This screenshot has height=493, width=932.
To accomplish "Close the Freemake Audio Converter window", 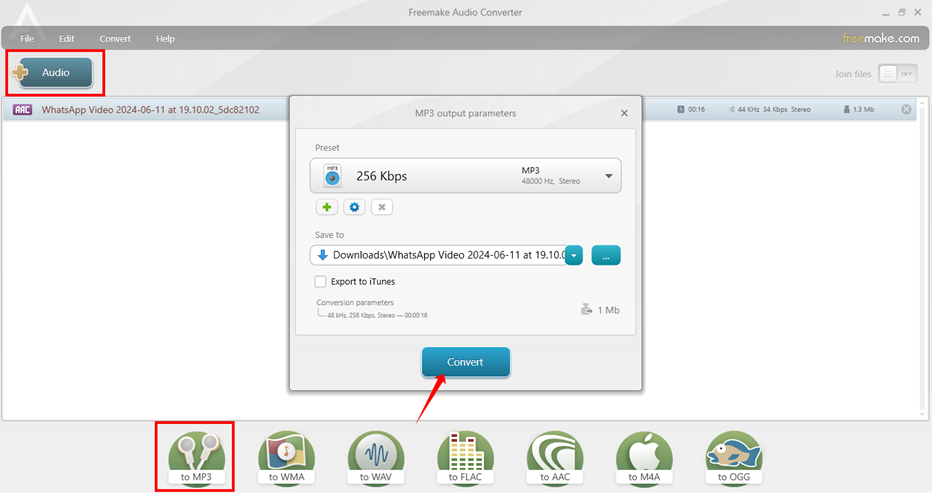I will click(x=918, y=12).
